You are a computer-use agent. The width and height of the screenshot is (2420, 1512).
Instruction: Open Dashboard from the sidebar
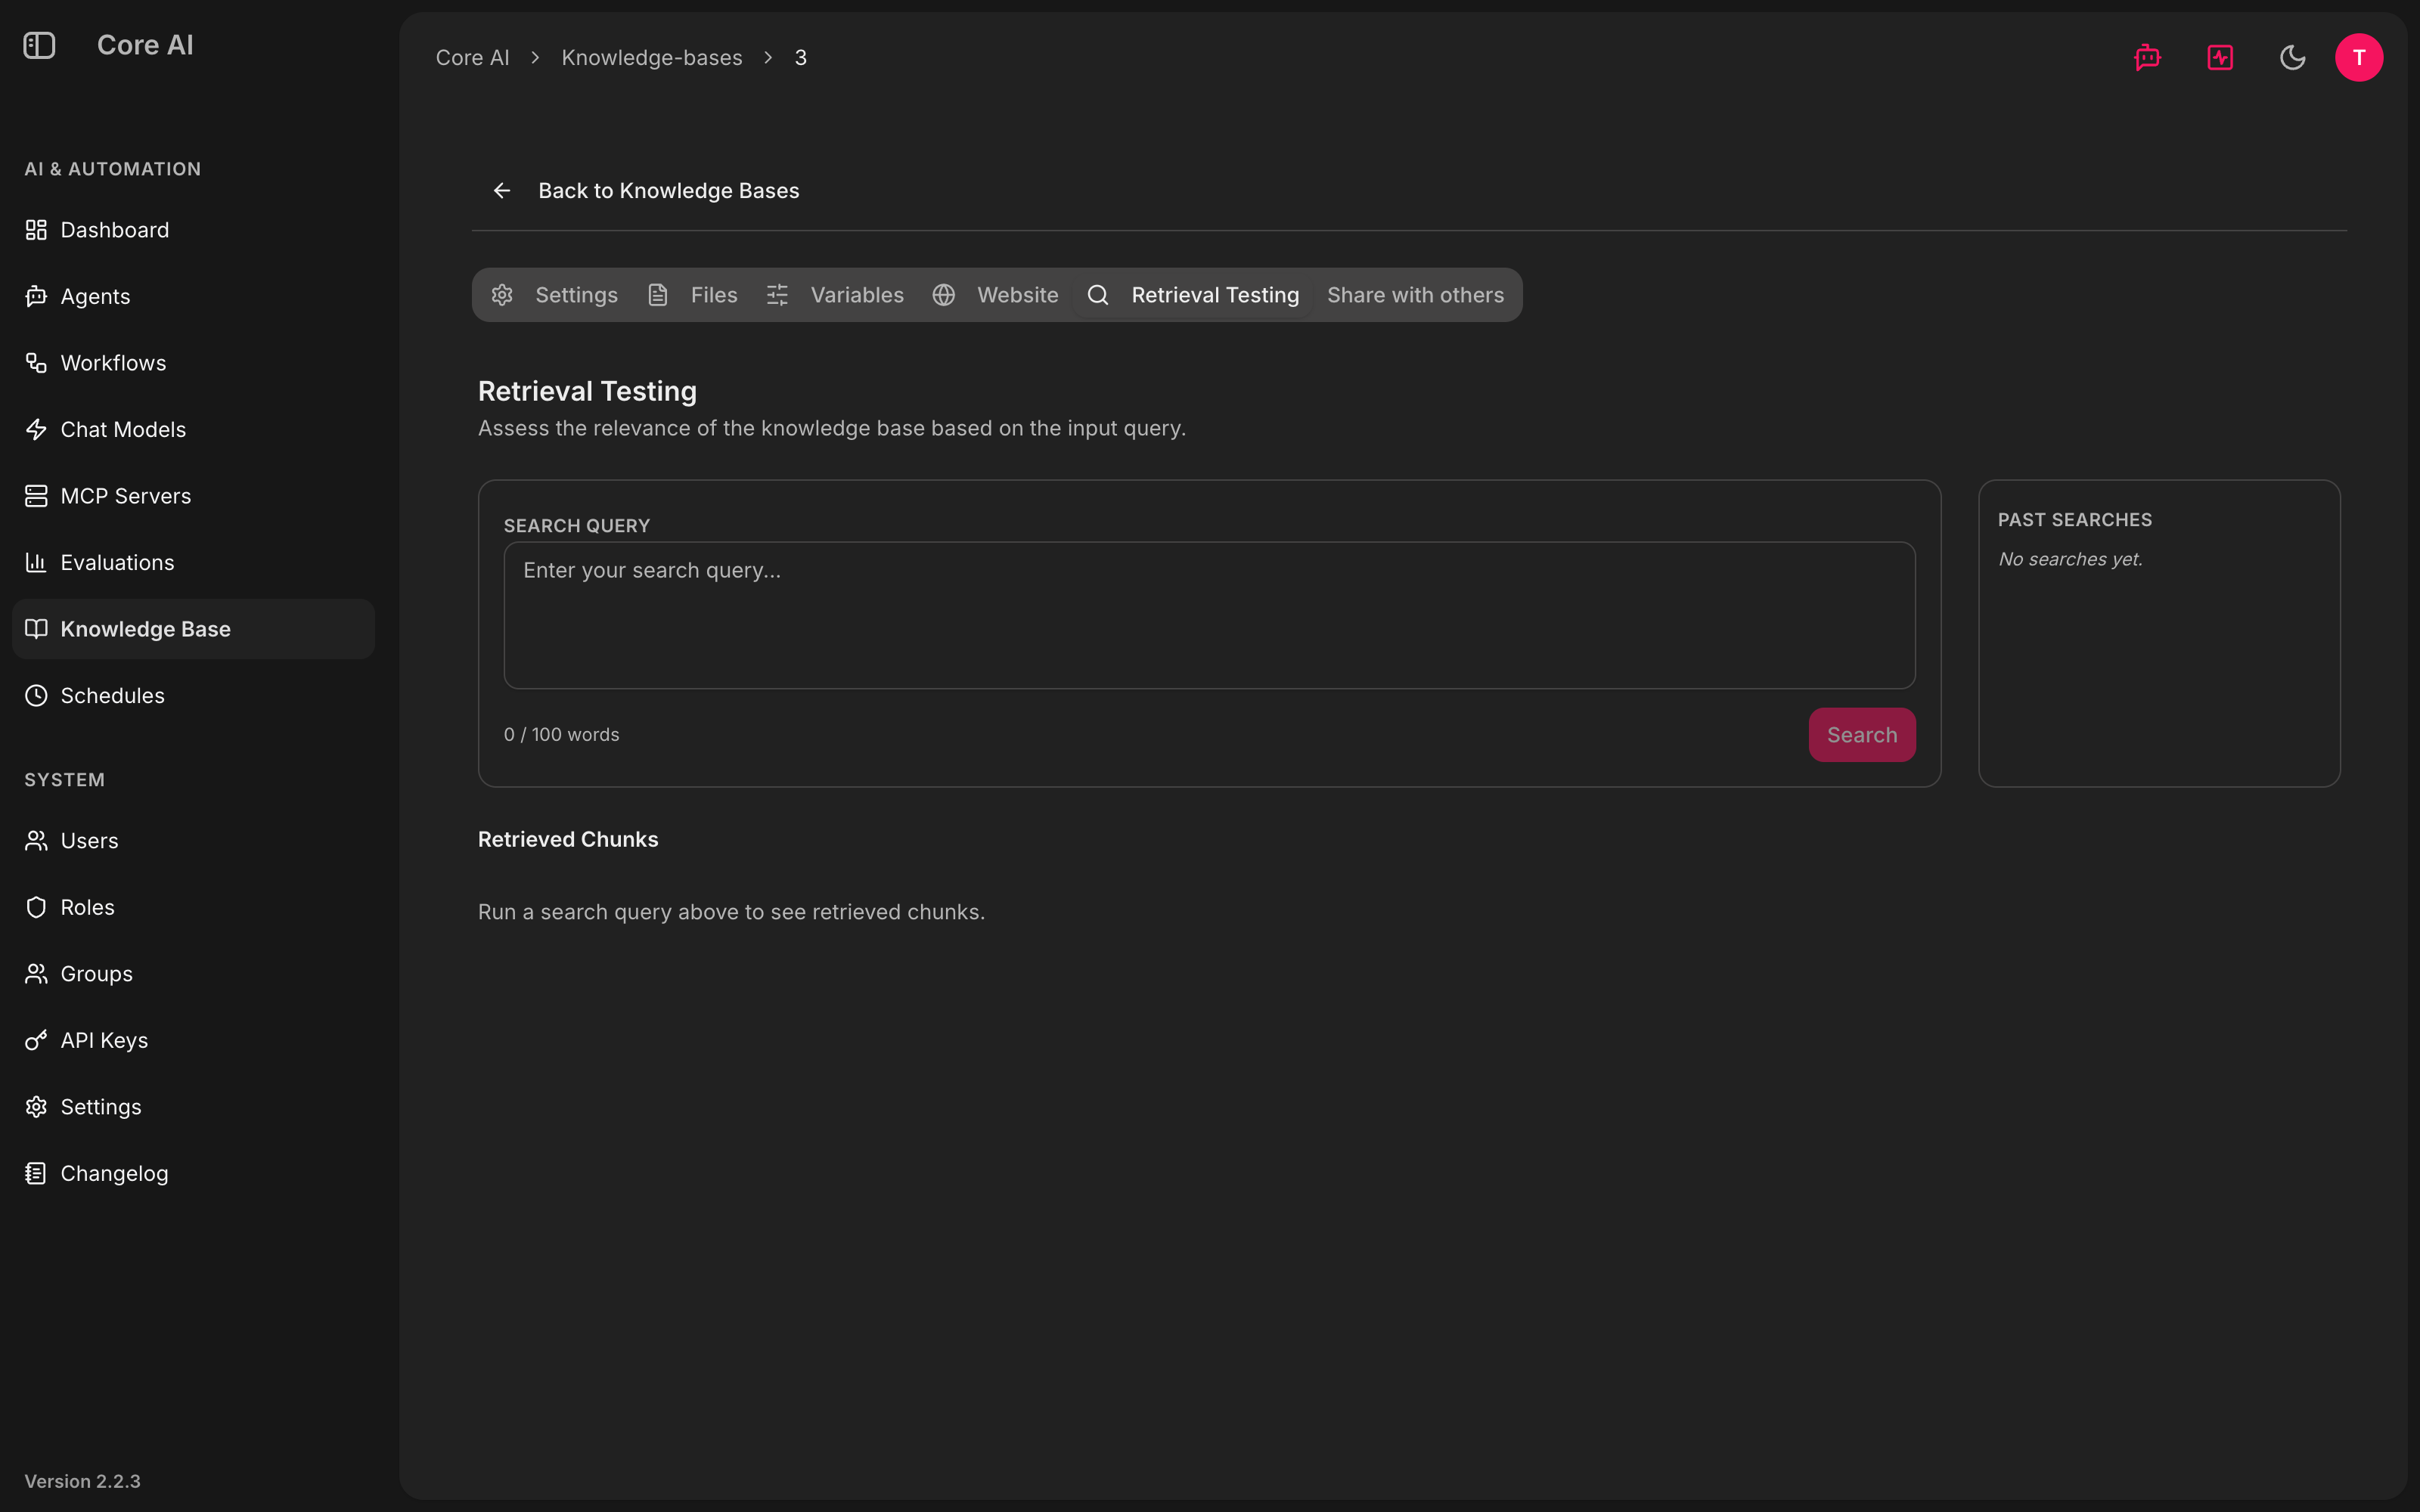193,230
